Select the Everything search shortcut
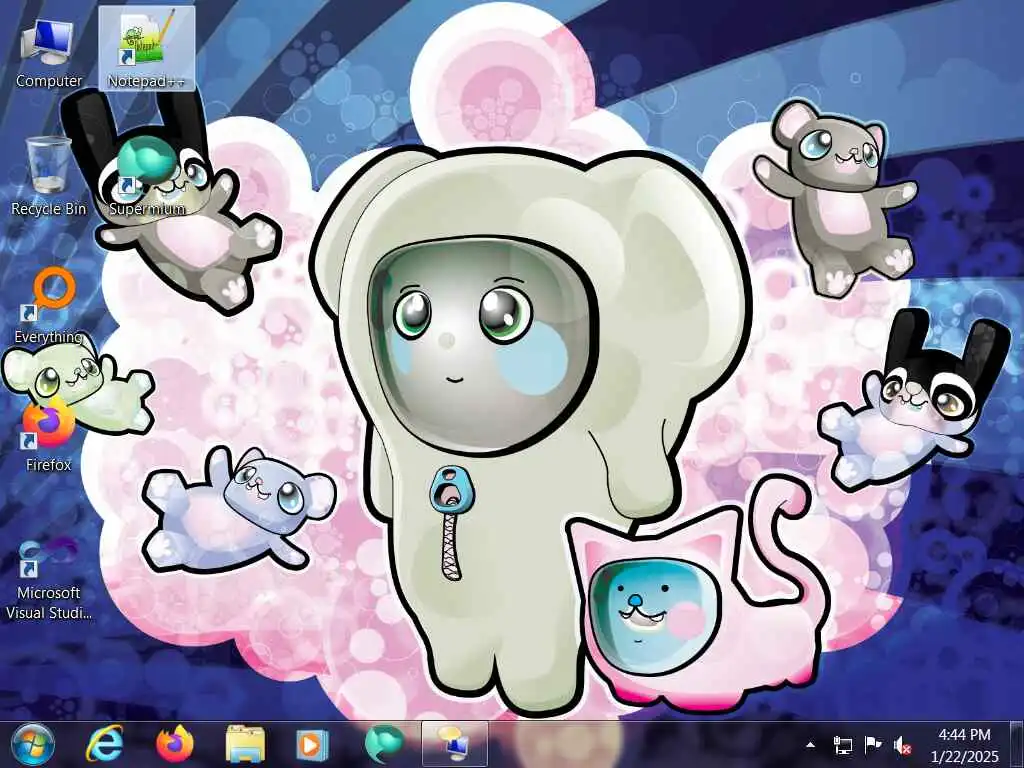This screenshot has width=1024, height=768. point(49,305)
